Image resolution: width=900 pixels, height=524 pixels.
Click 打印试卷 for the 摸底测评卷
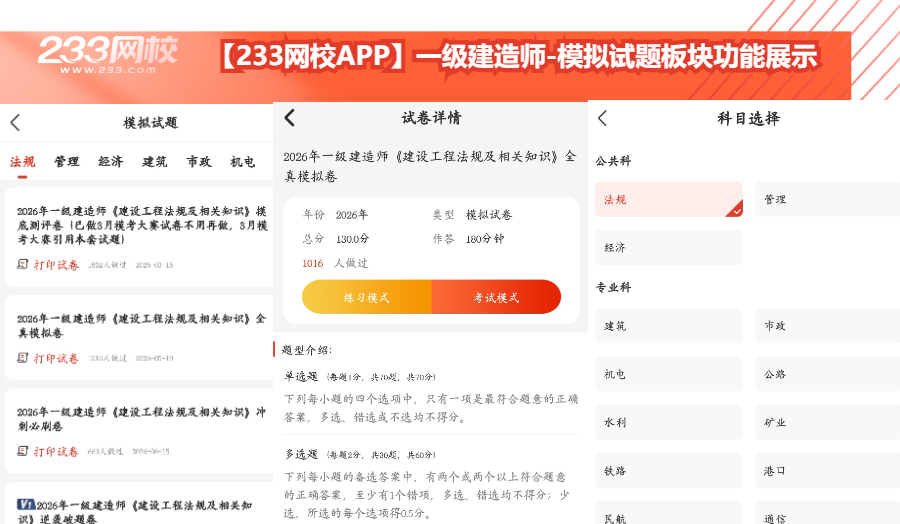tap(56, 265)
